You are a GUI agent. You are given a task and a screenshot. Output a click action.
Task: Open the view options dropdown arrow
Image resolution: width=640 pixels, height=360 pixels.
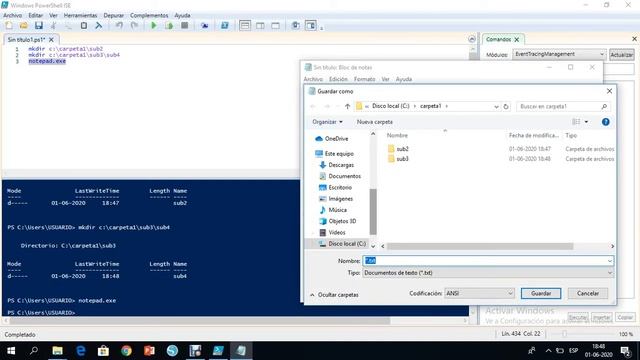point(587,122)
